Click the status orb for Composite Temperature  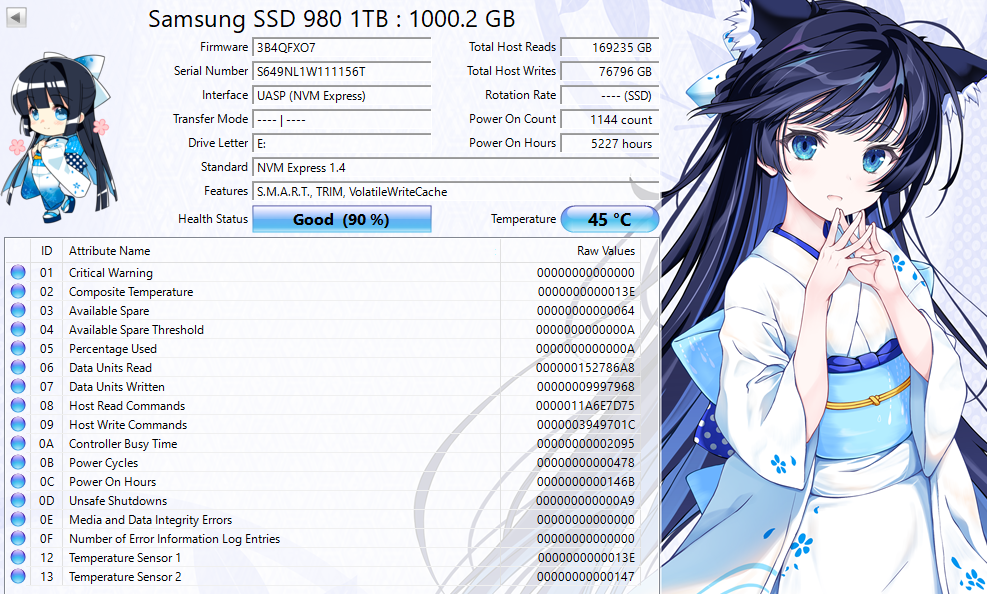point(18,291)
